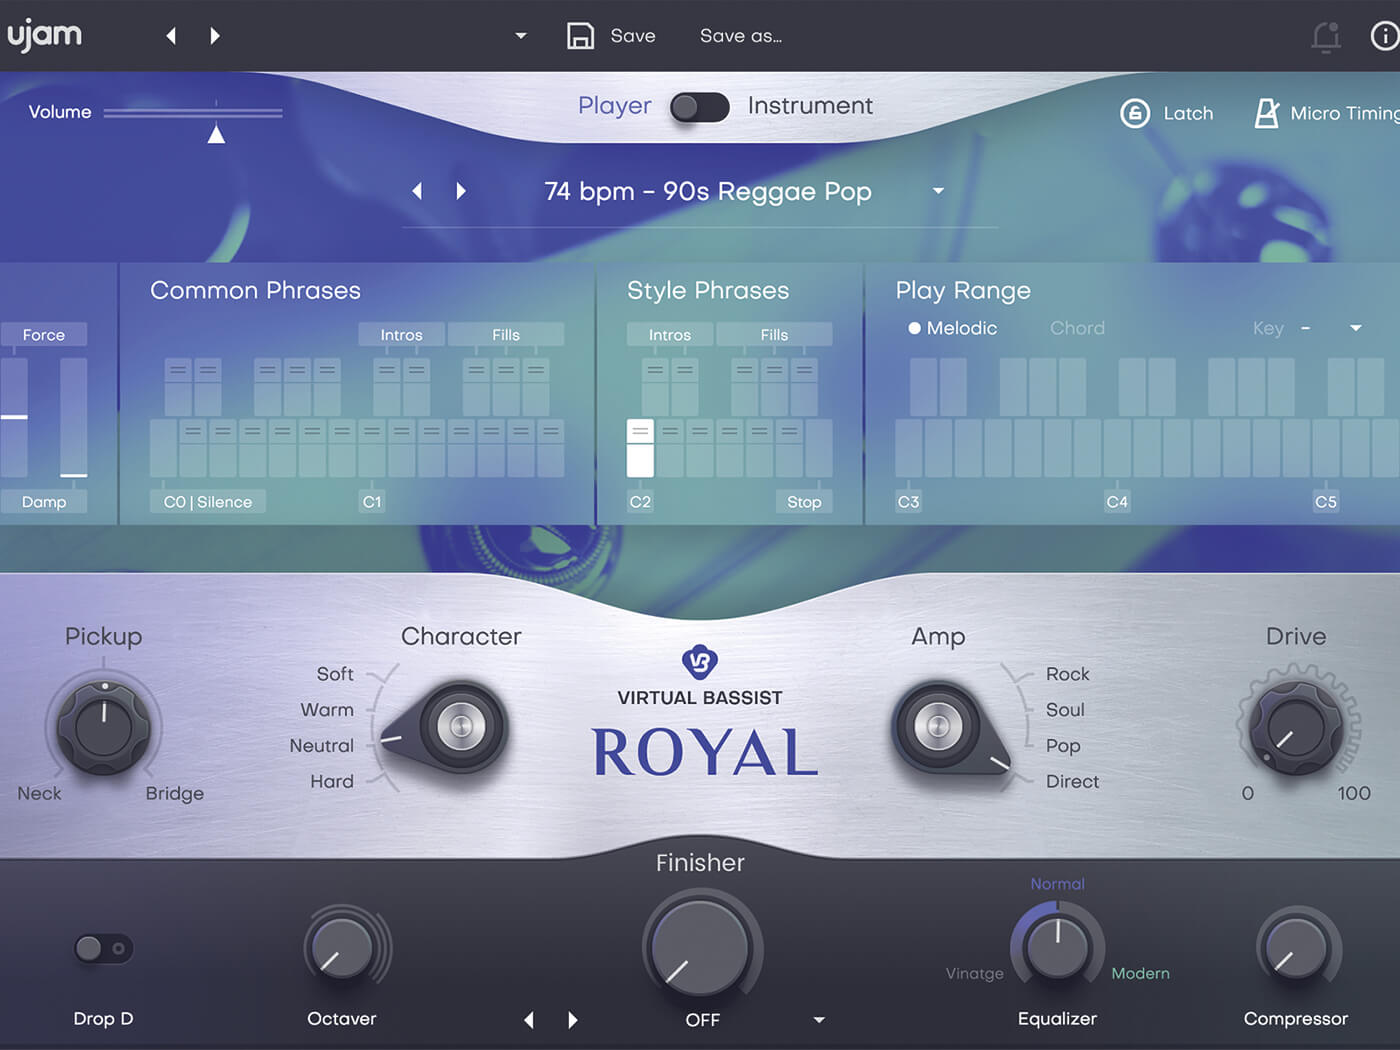Set Character to Neutral
Screen dimensions: 1400x1050
(x=321, y=746)
